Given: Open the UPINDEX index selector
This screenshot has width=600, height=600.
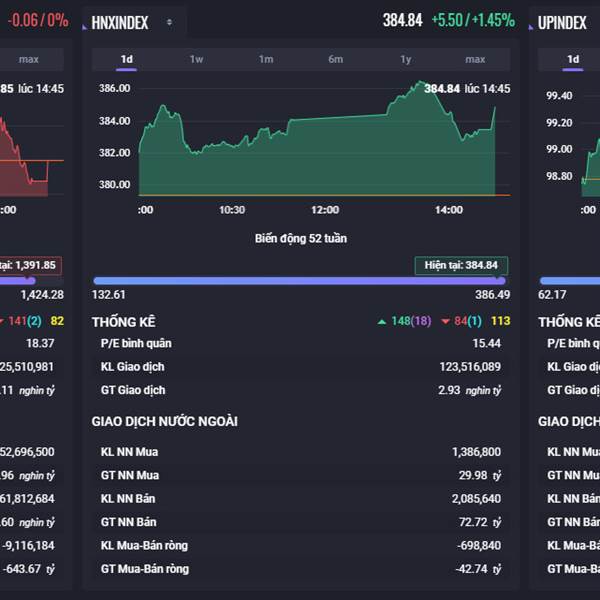Looking at the screenshot, I should click(x=562, y=23).
